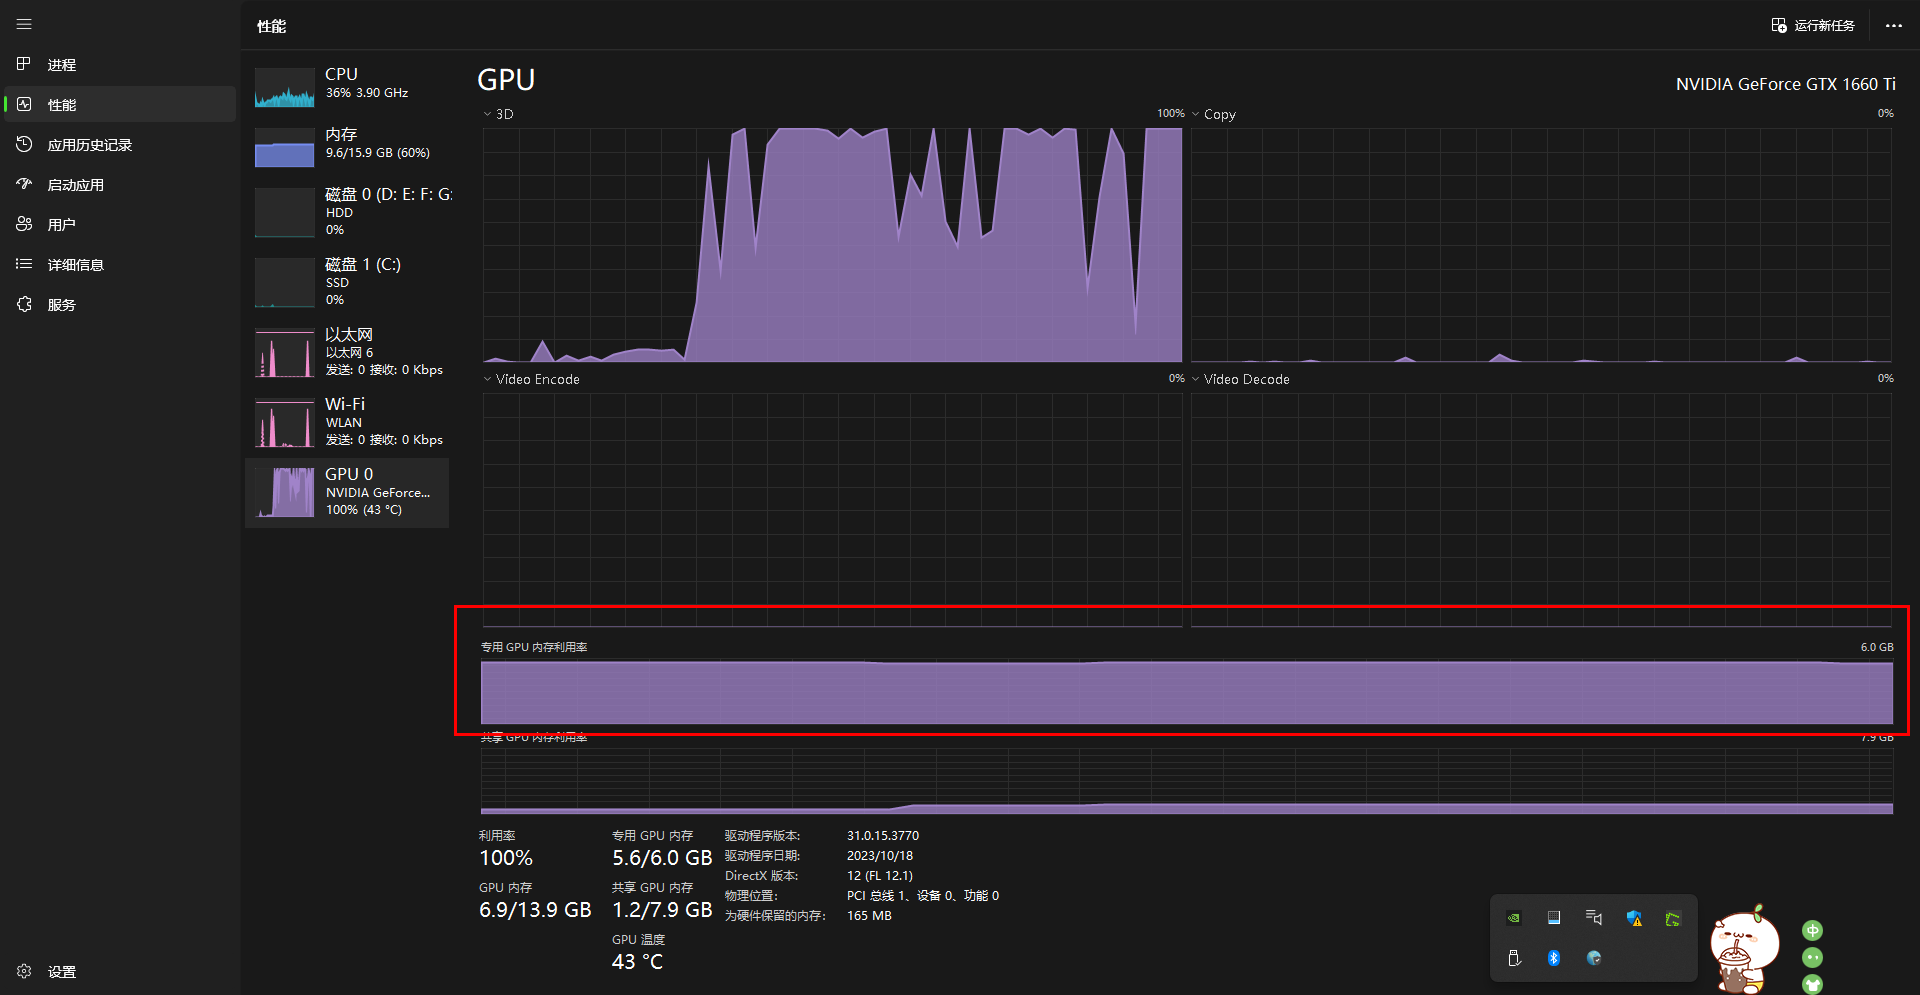Open 设置 (Settings) at the sidebar bottom
This screenshot has height=995, width=1920.
[x=120, y=971]
